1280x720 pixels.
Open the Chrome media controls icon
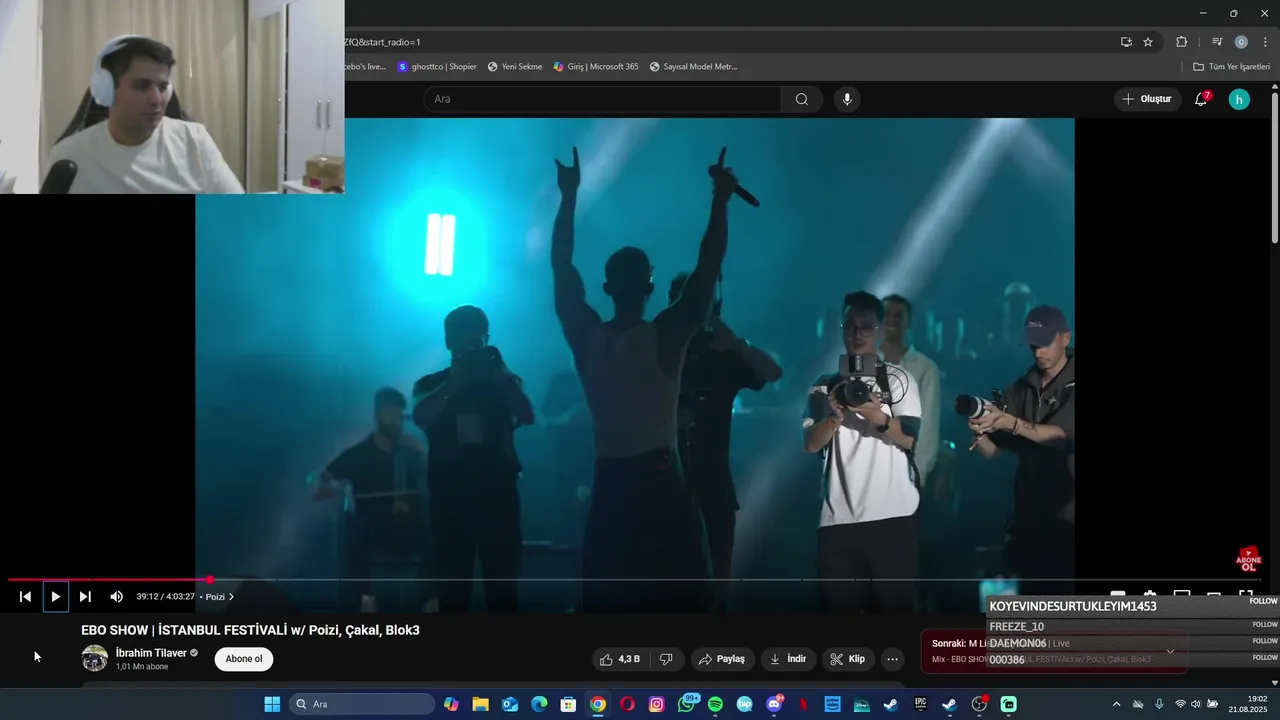coord(1217,42)
